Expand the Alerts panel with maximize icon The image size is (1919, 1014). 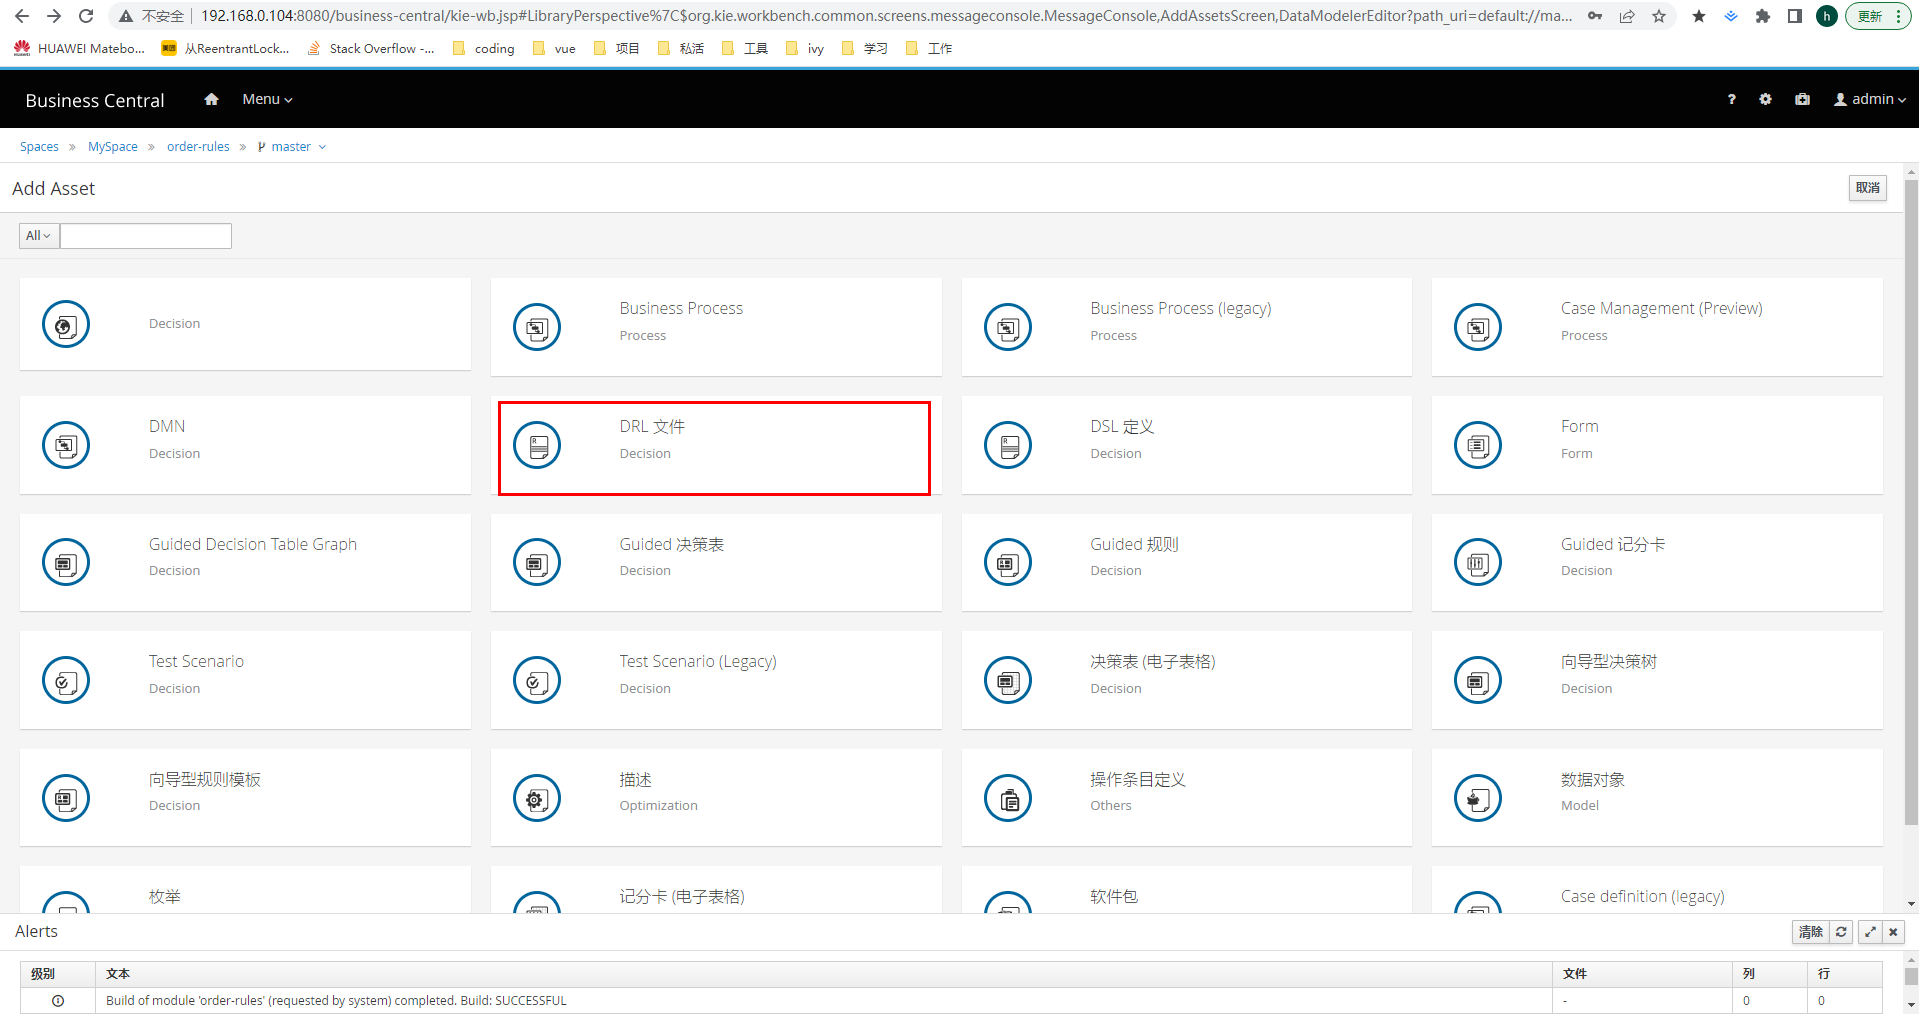point(1869,931)
